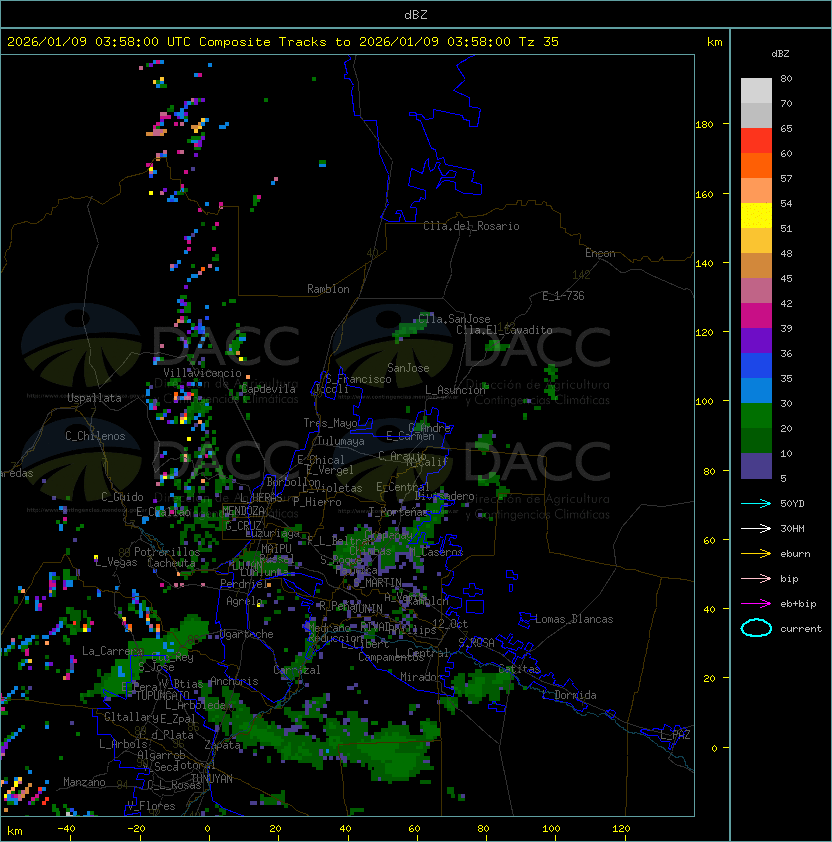The image size is (832, 842).
Task: Click the Potrerillos label
Action: tap(167, 552)
